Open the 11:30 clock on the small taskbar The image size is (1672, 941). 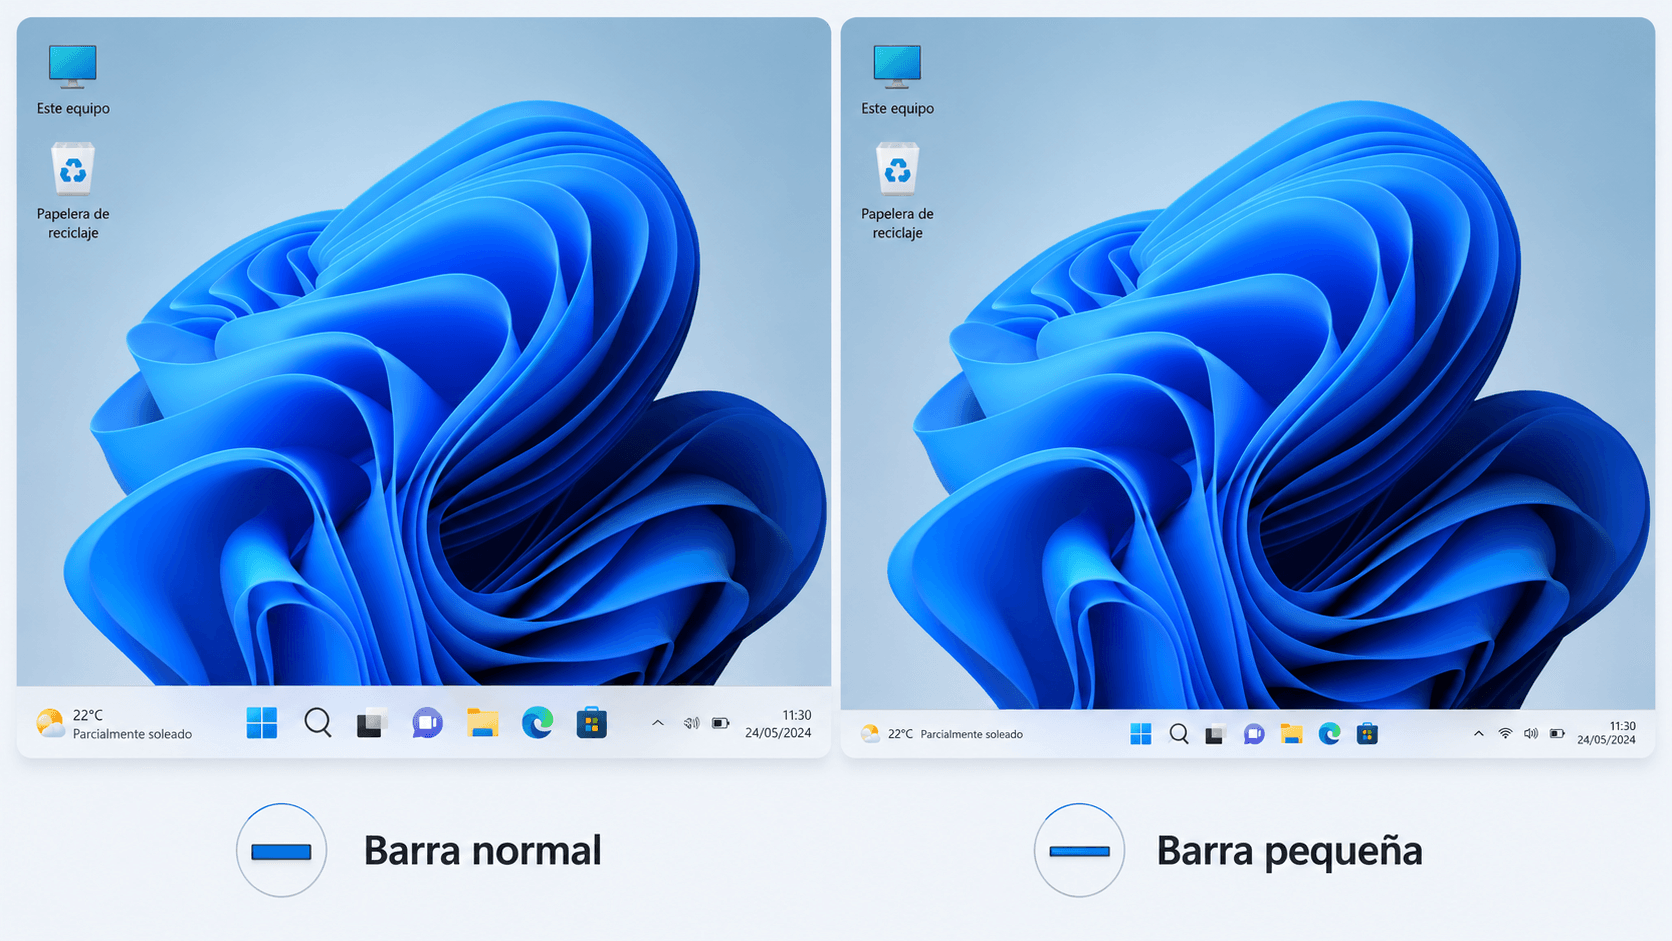point(1607,733)
